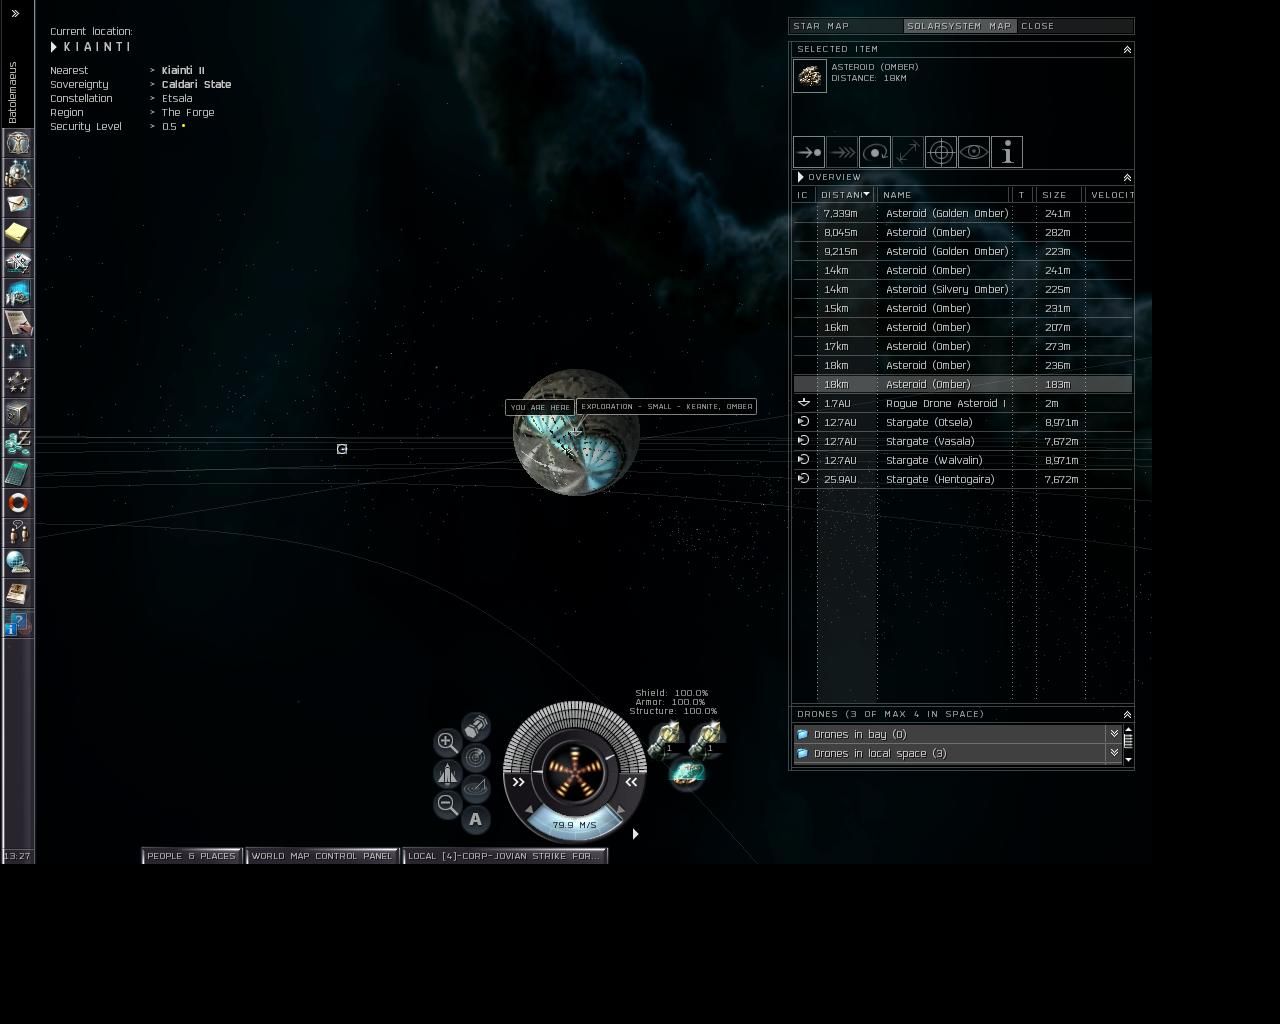The height and width of the screenshot is (1024, 1280).
Task: Collapse the Overview panel chevron
Action: tap(1127, 177)
